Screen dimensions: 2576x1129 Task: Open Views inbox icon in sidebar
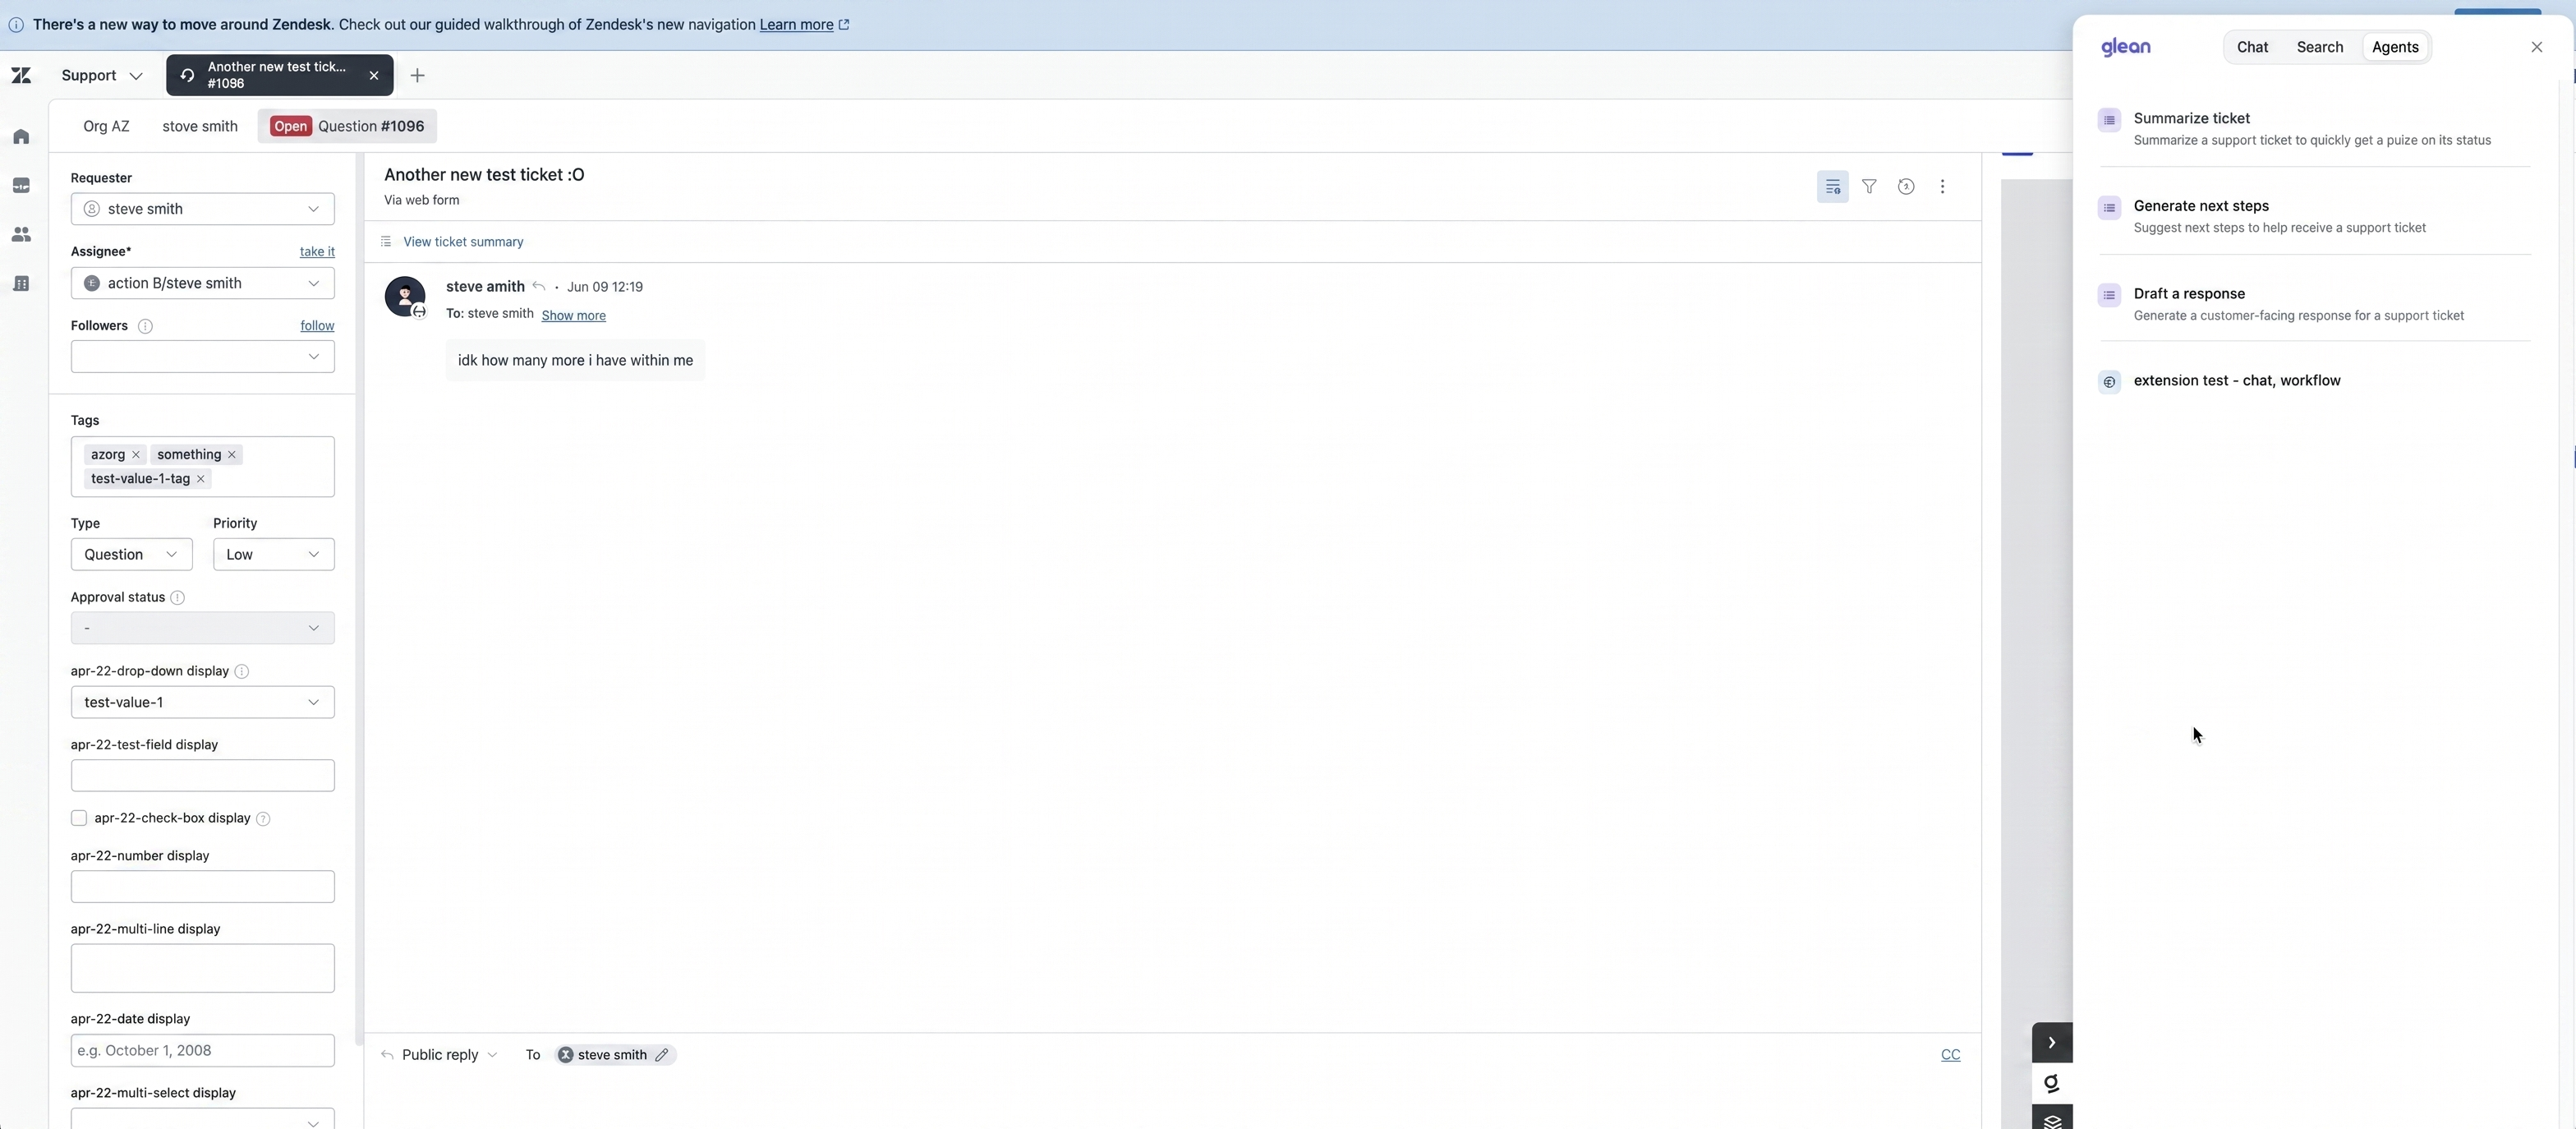point(21,186)
